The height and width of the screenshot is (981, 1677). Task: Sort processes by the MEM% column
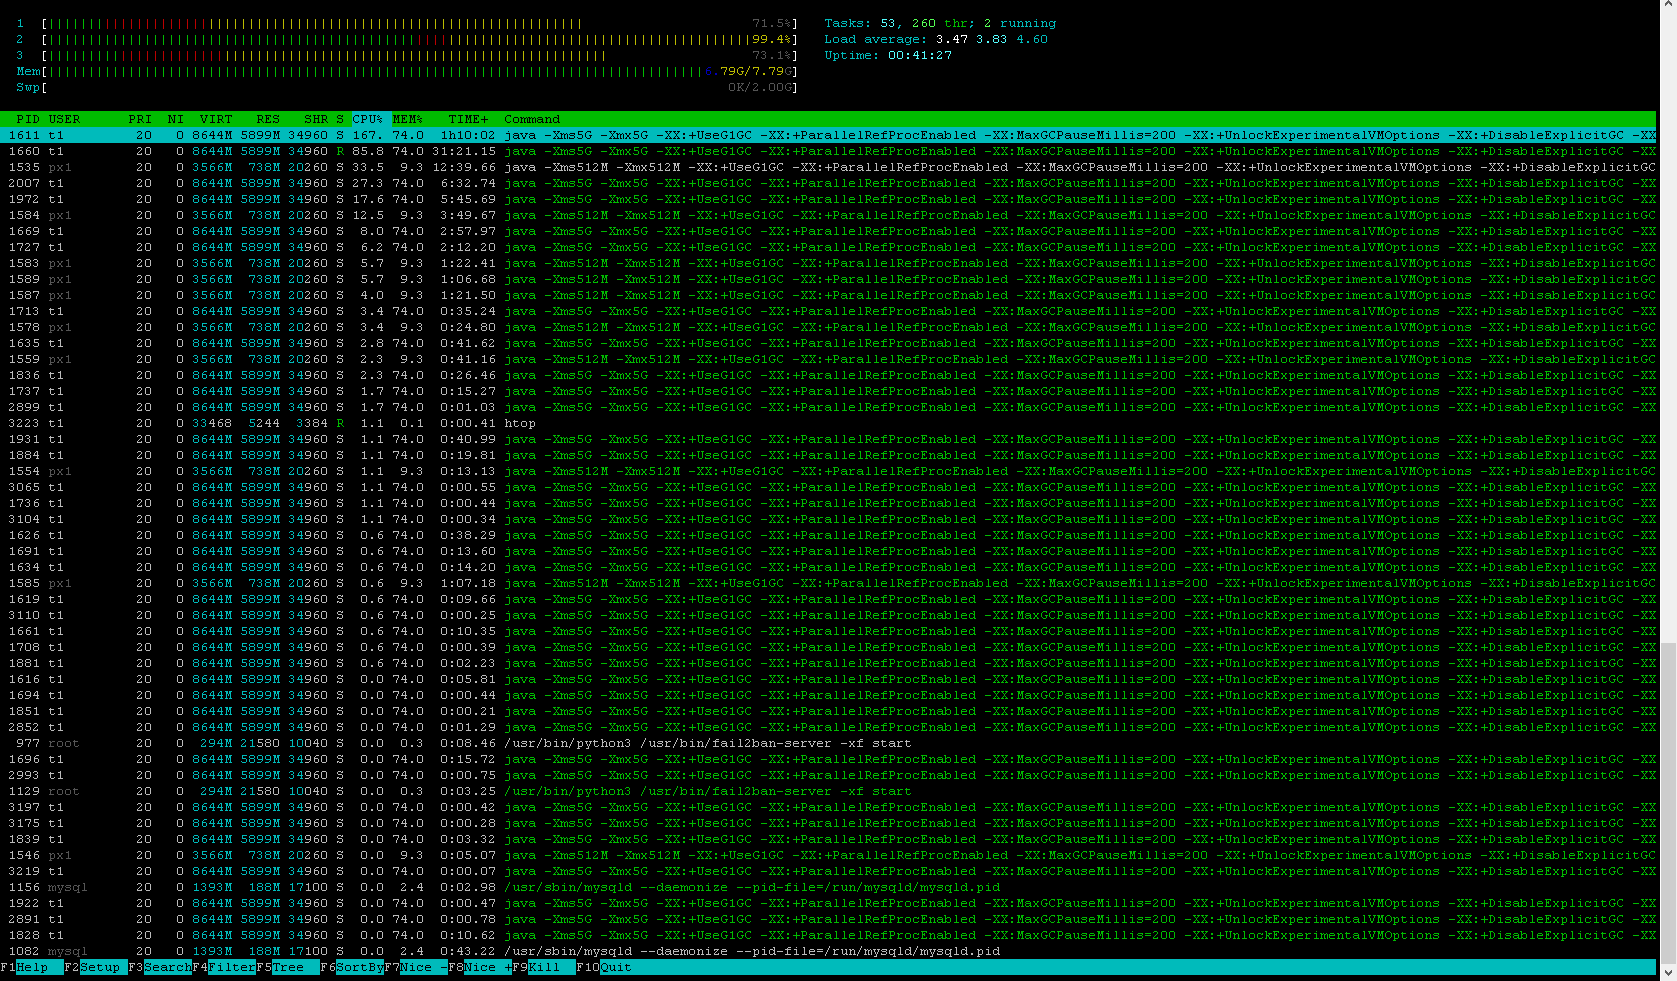(408, 119)
